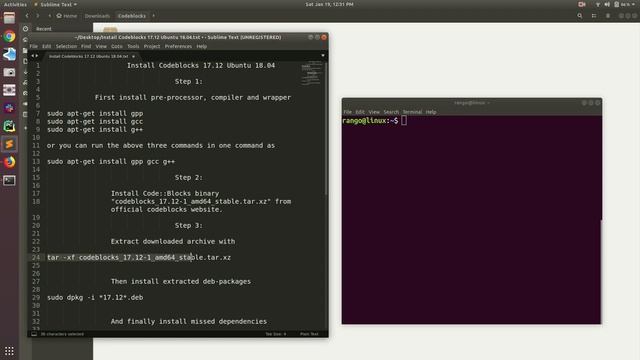
Task: Open the Sublime Text app menu in top bar
Action: [56, 4]
